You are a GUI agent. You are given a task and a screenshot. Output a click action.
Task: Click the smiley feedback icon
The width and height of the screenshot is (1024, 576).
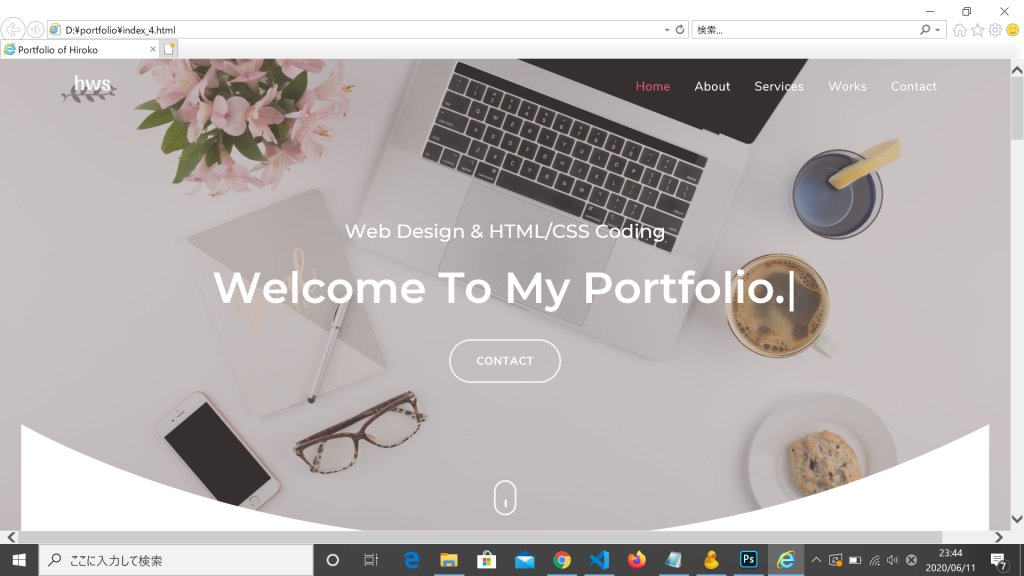click(1012, 30)
